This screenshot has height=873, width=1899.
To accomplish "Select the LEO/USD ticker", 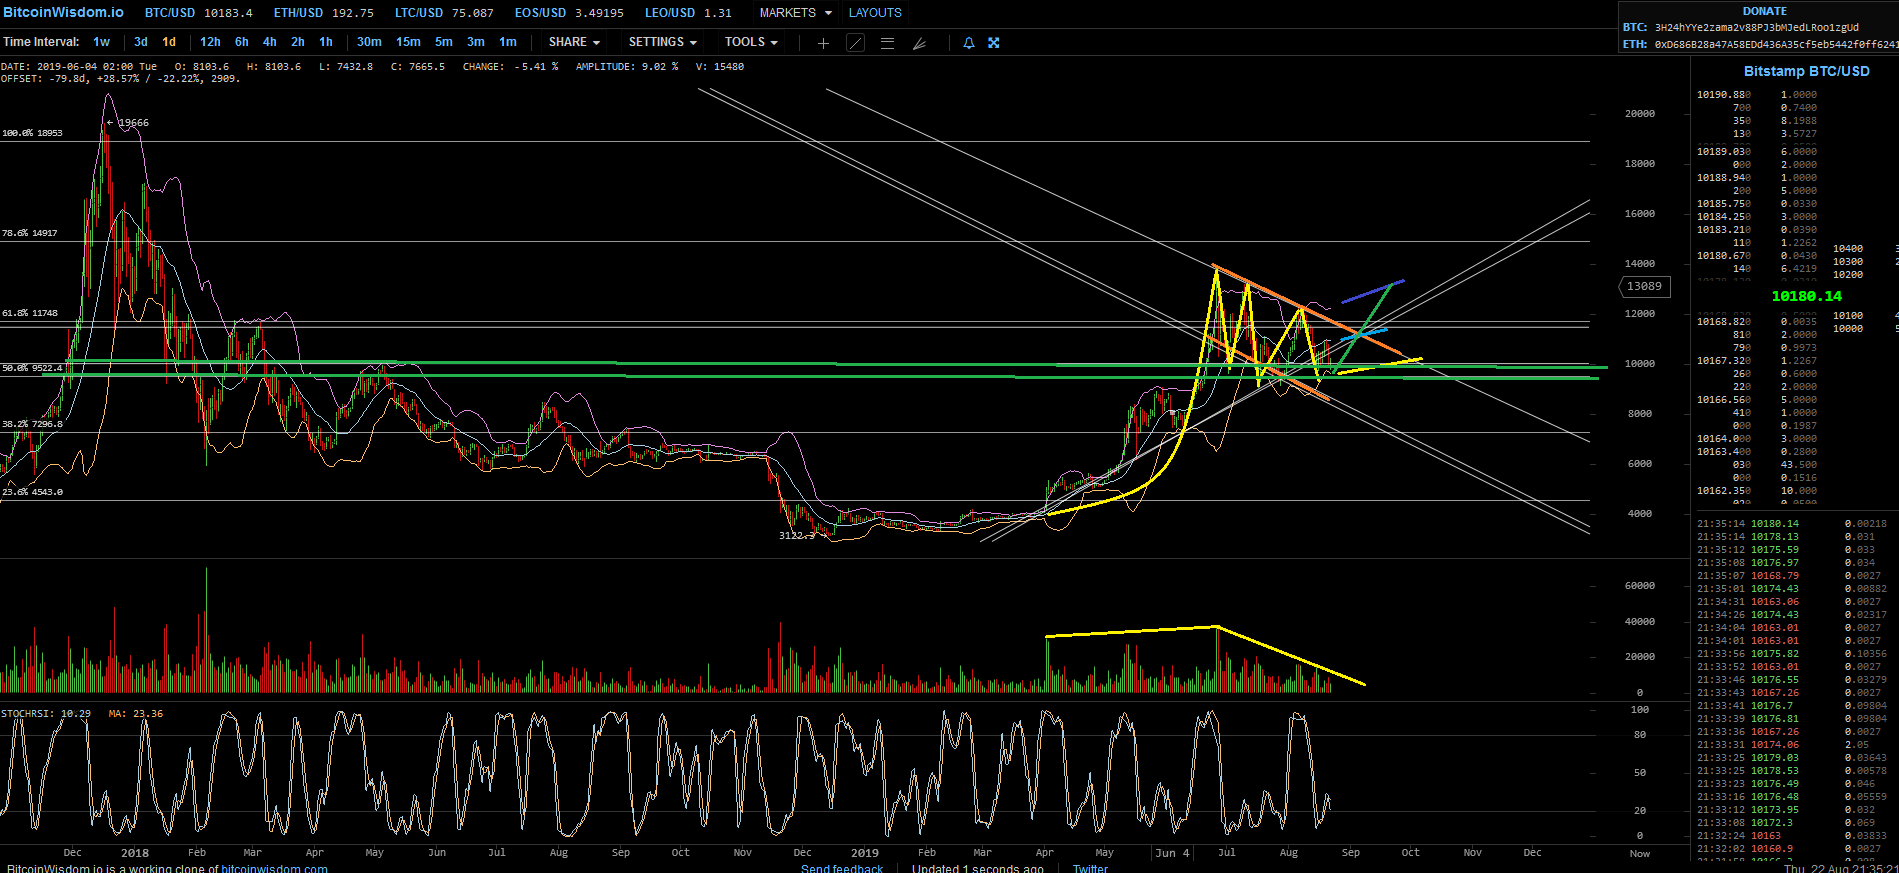I will (x=688, y=13).
